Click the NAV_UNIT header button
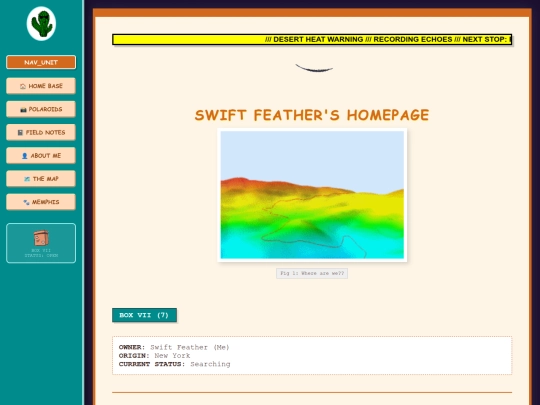This screenshot has height=405, width=540. (x=41, y=62)
